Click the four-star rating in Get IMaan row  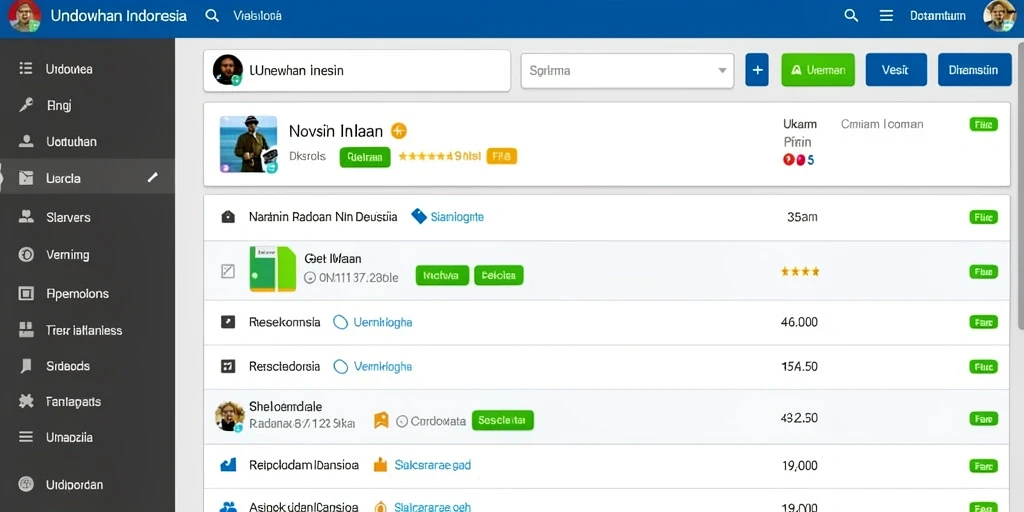coord(800,271)
